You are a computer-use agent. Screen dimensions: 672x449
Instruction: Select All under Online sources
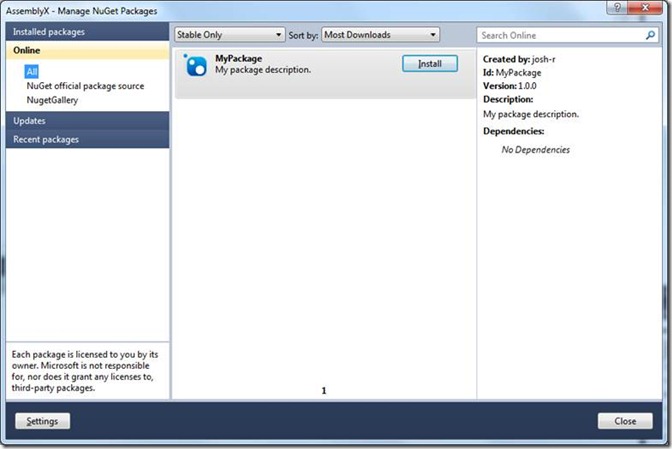pyautogui.click(x=32, y=72)
